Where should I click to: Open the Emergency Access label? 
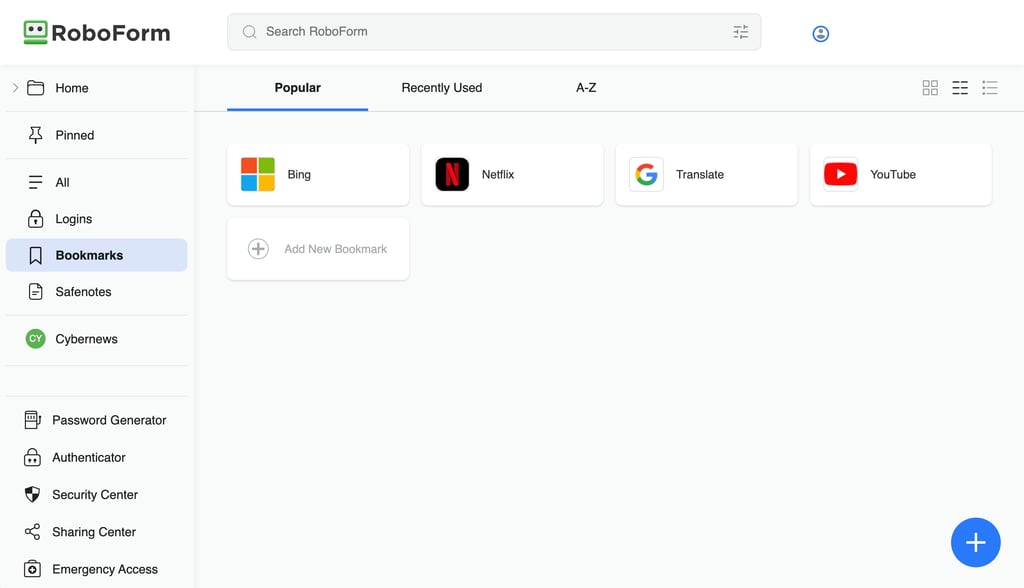105,569
